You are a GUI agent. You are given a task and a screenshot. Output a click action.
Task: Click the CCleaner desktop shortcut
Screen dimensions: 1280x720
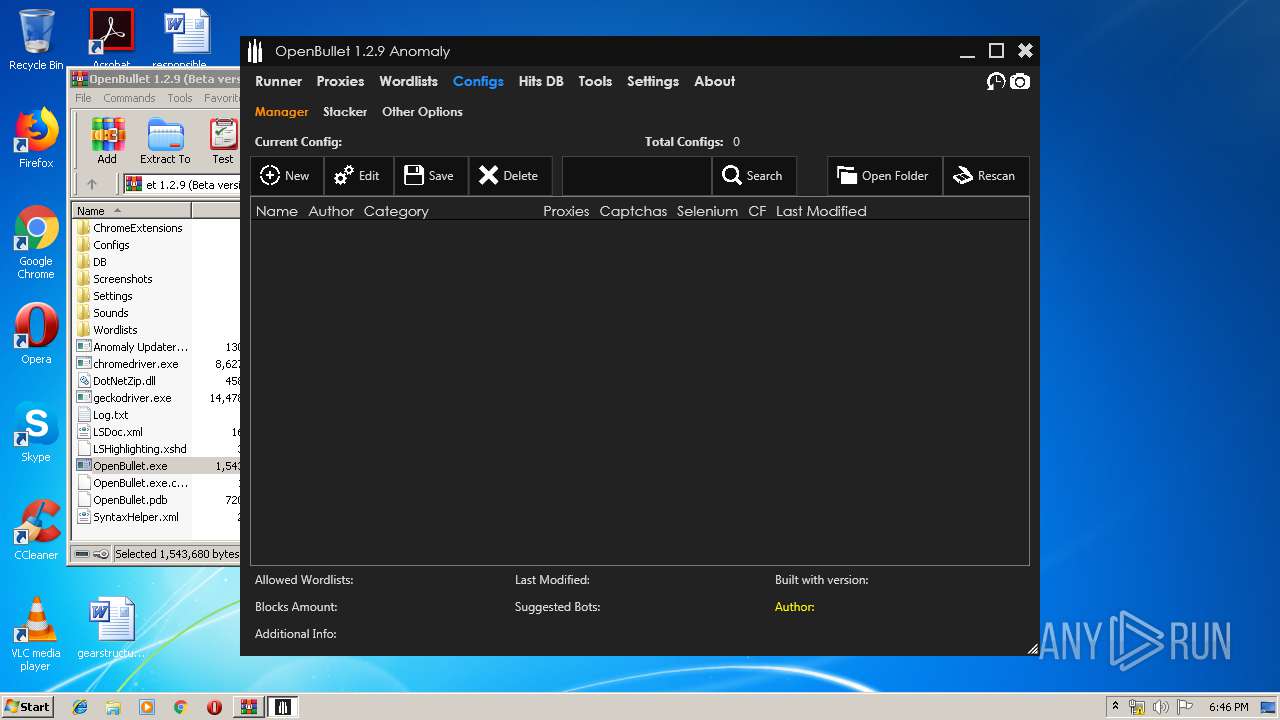coord(36,530)
